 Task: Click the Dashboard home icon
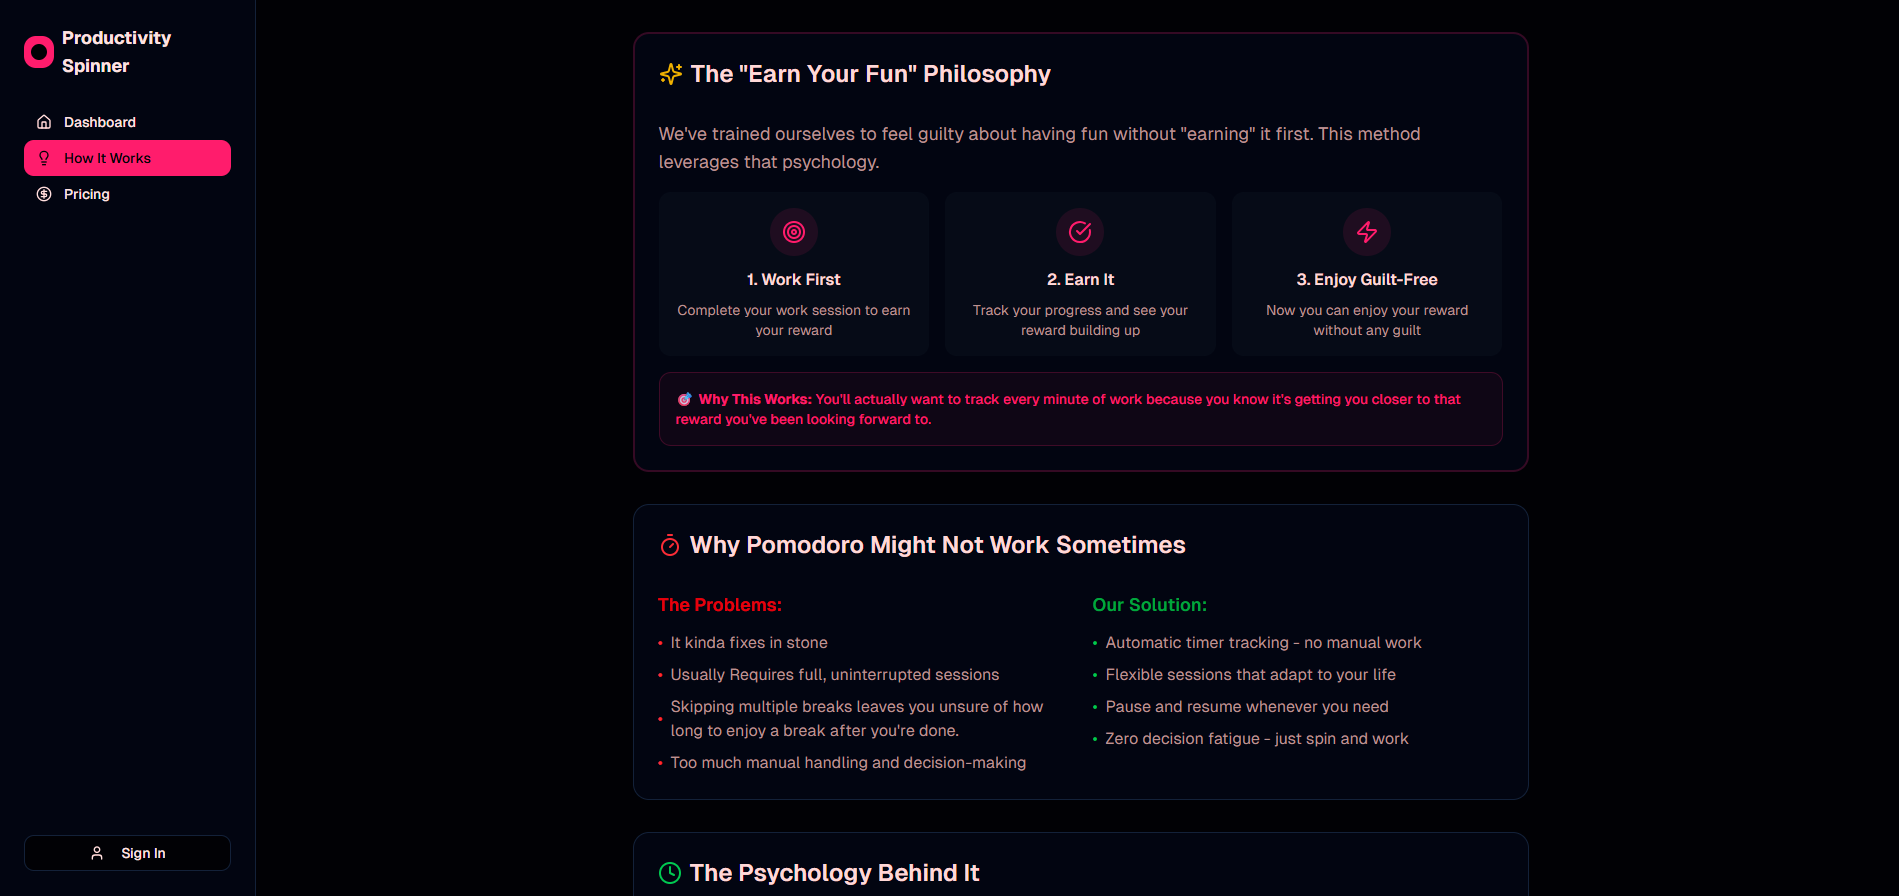[x=44, y=122]
